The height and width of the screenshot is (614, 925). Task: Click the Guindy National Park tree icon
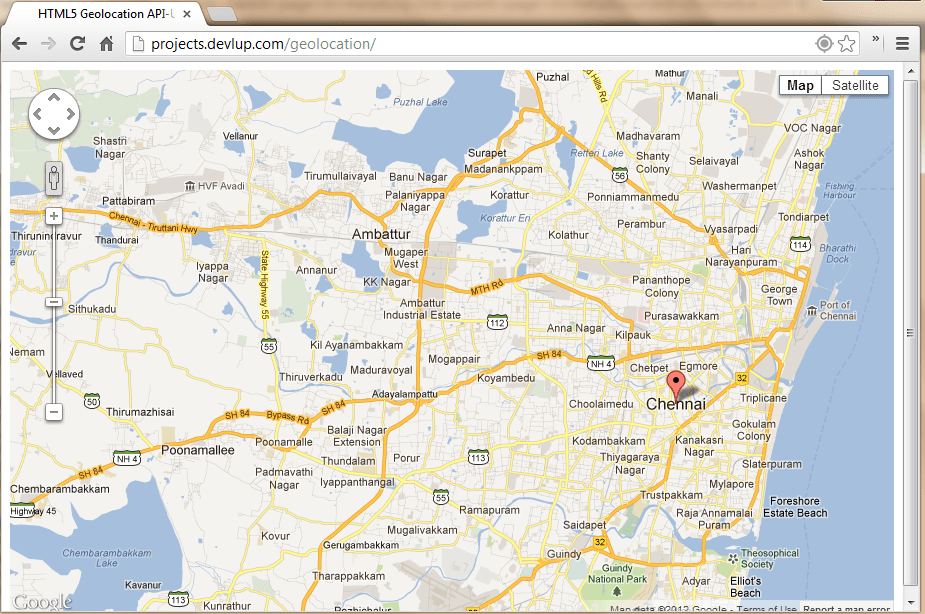[617, 591]
